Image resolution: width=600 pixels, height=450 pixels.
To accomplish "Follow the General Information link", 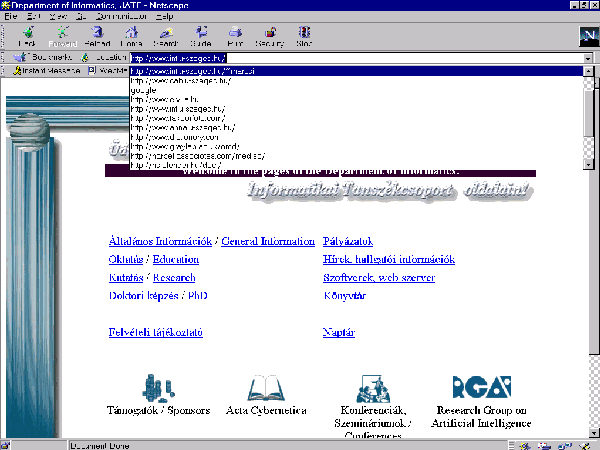I will (x=267, y=241).
